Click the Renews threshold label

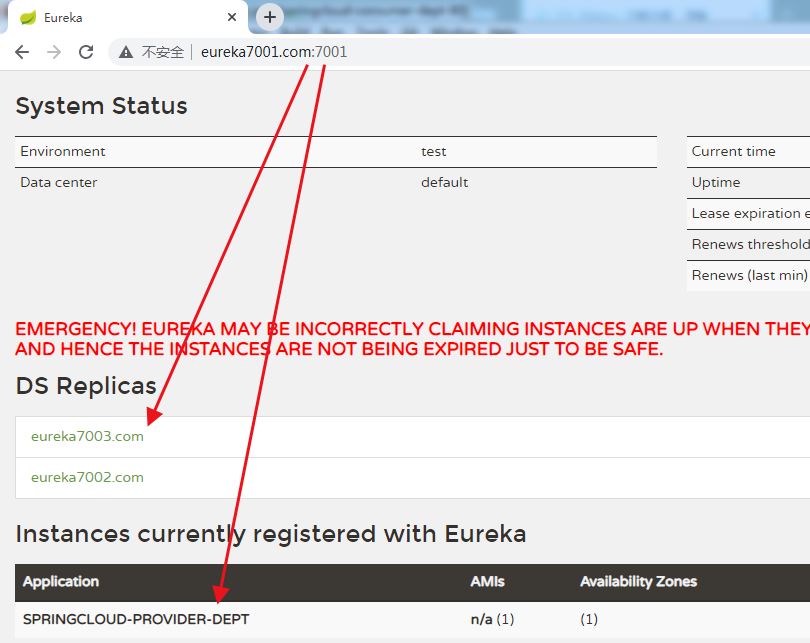coord(751,244)
